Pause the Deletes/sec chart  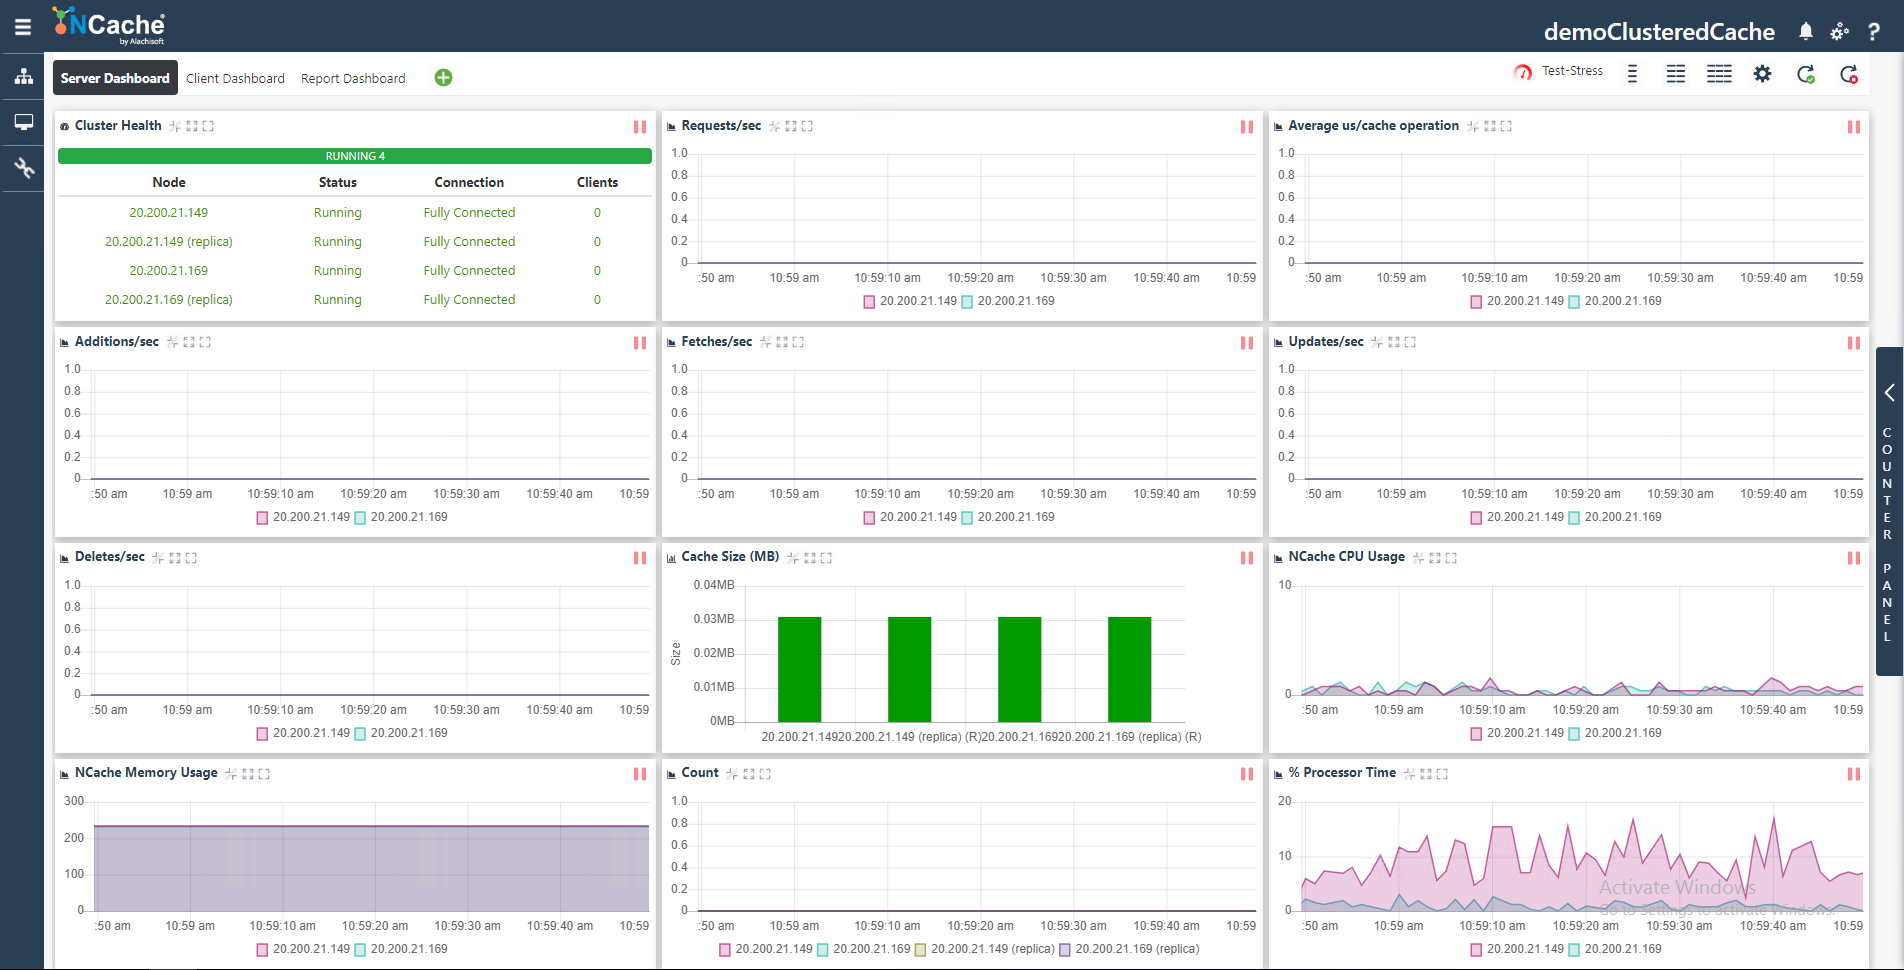click(640, 558)
